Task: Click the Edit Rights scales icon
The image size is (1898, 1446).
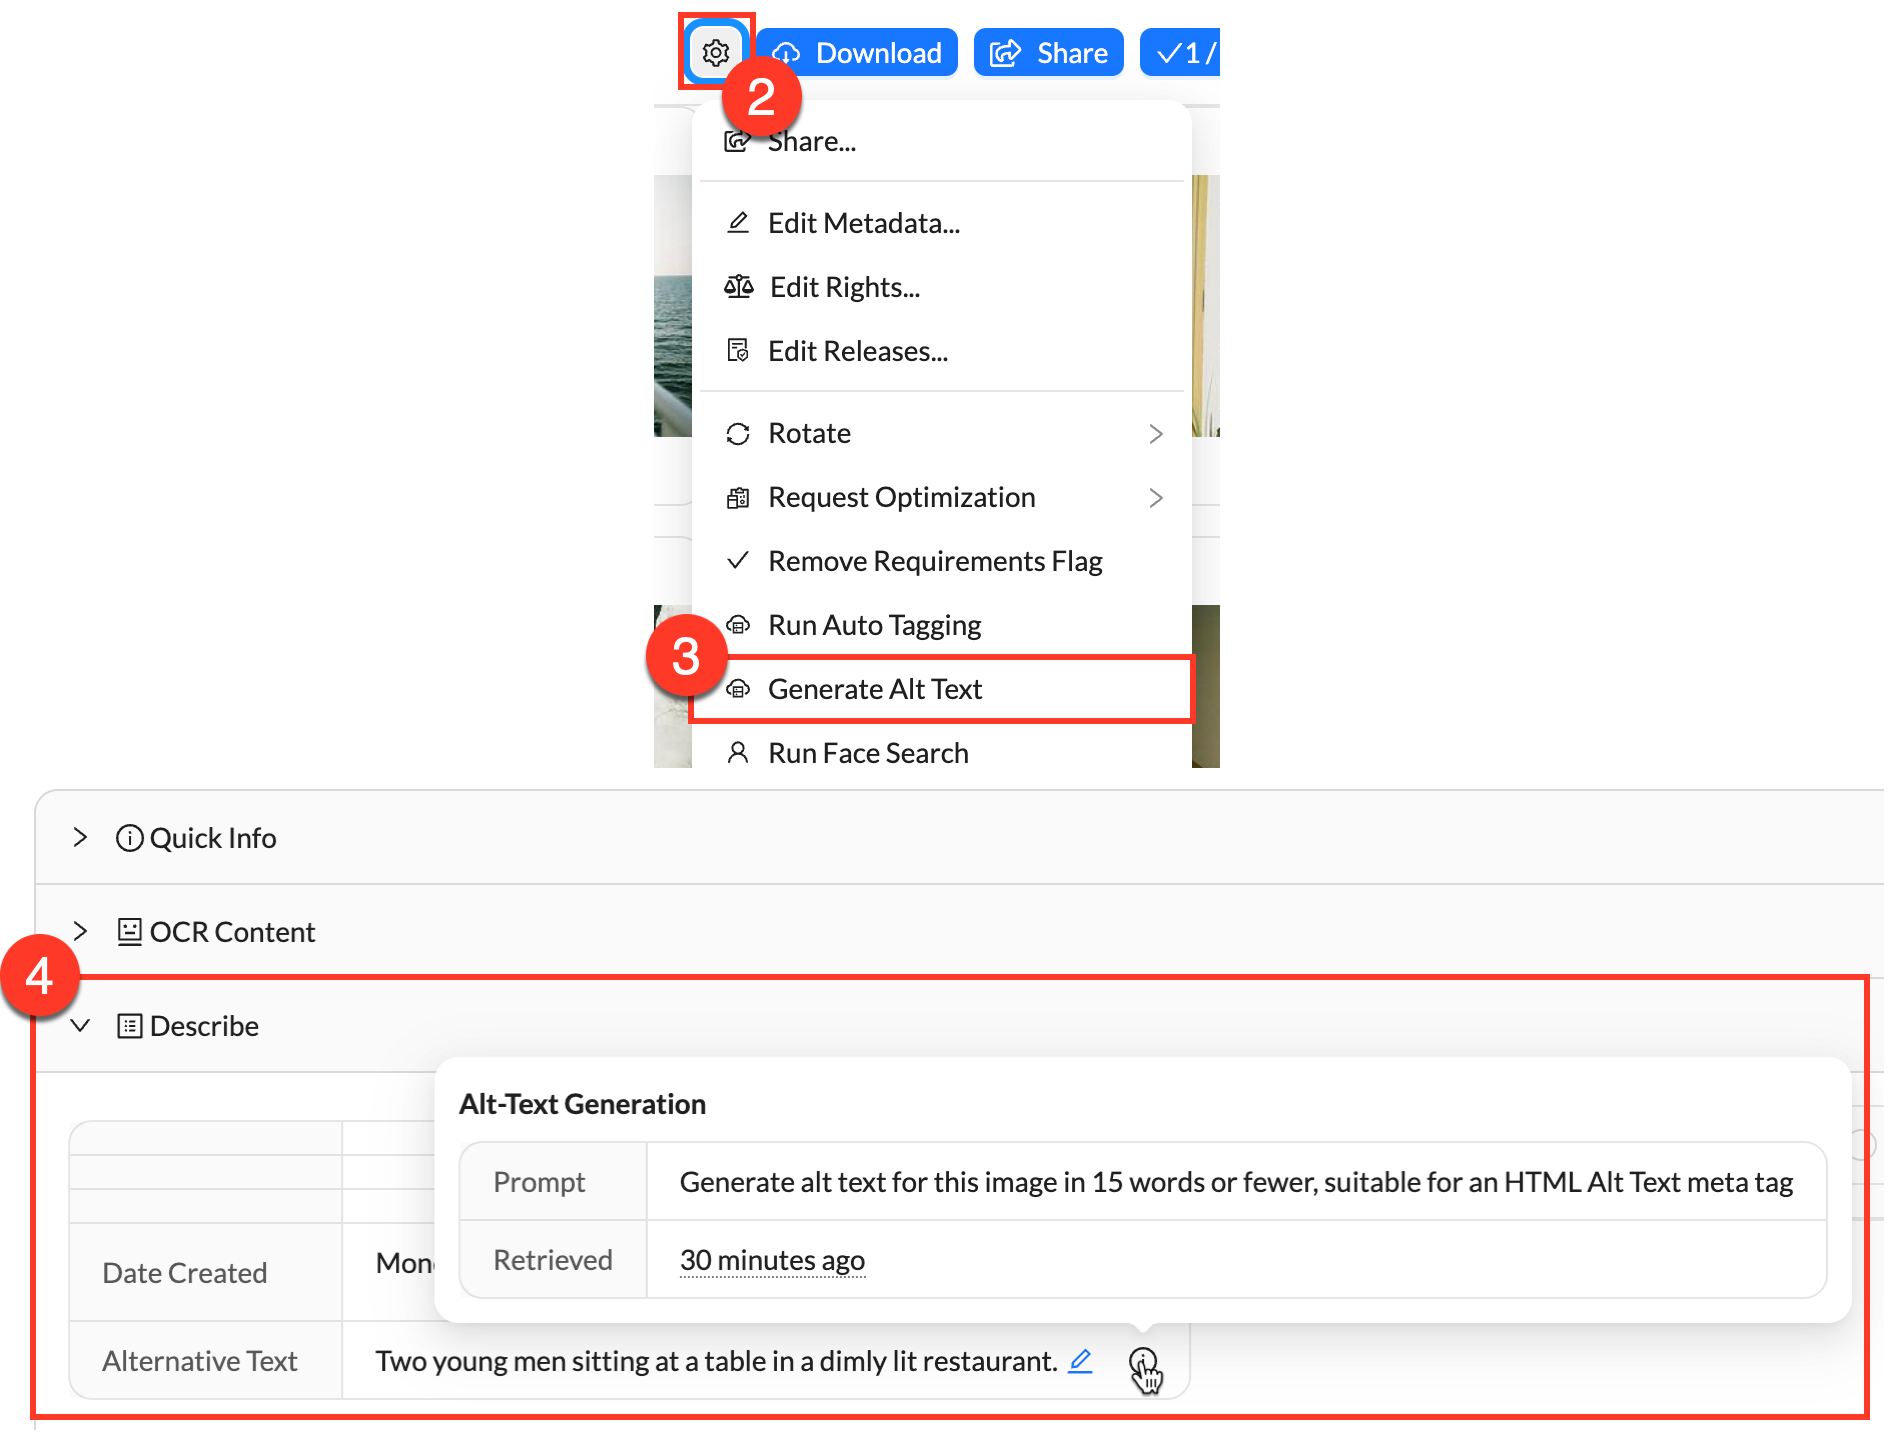Action: pyautogui.click(x=739, y=287)
